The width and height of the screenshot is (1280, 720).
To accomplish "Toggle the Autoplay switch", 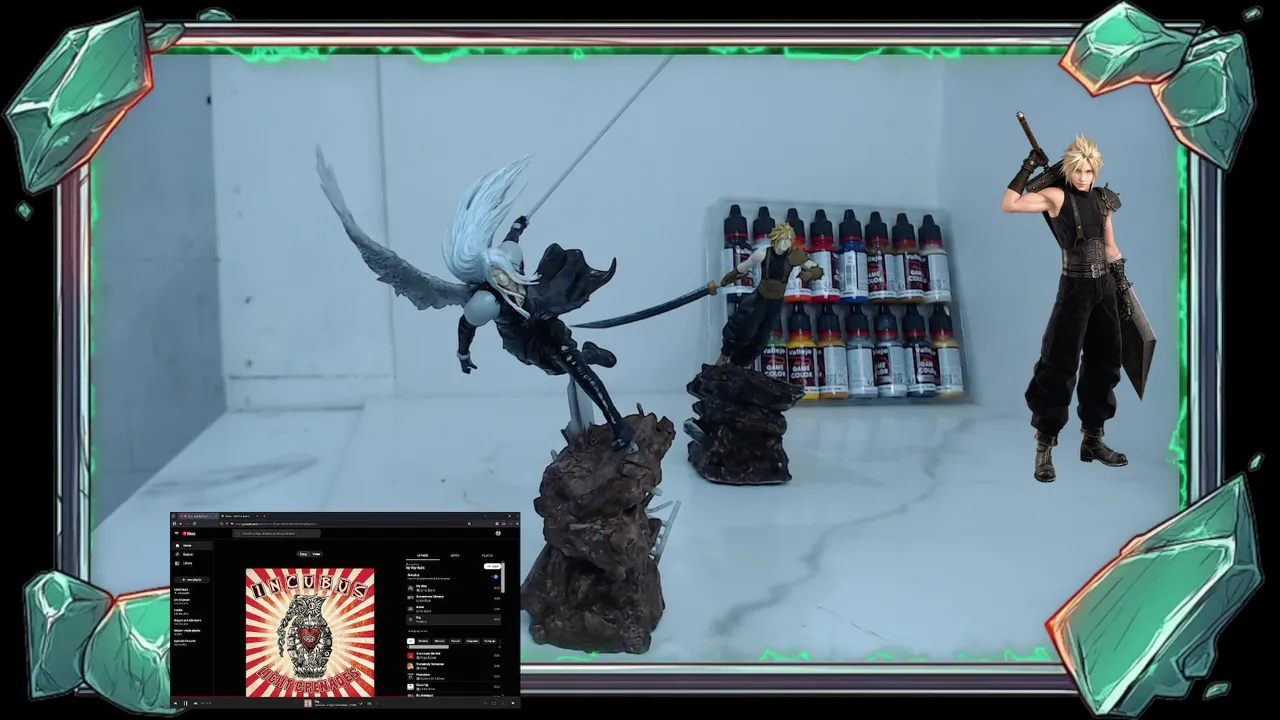I will (x=495, y=576).
